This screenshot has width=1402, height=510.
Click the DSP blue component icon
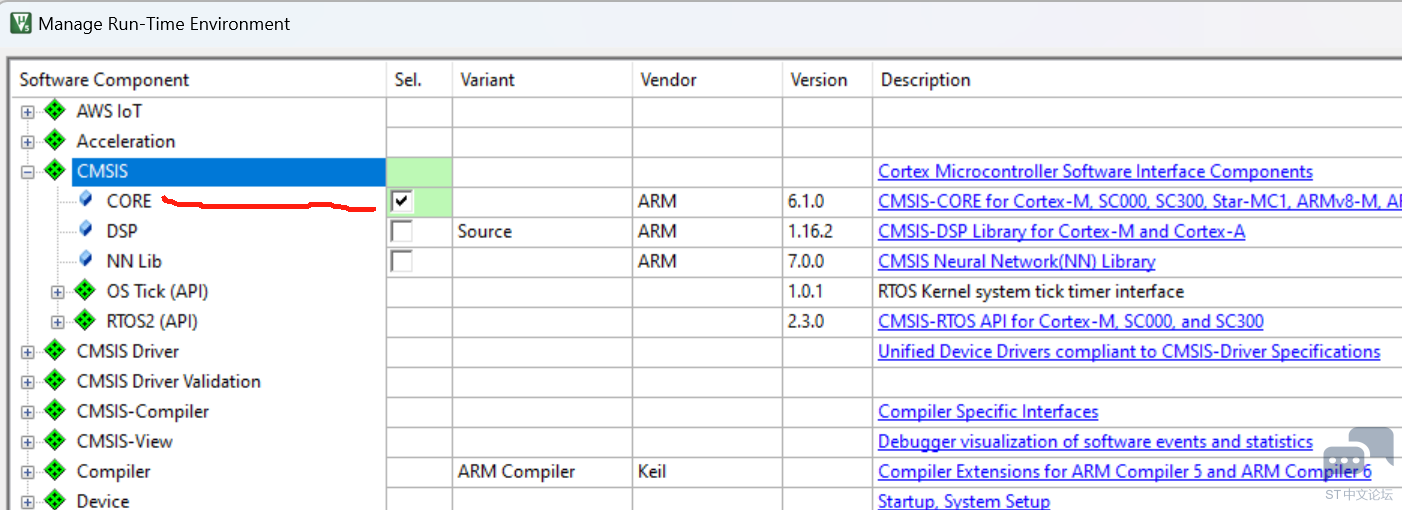pos(86,230)
